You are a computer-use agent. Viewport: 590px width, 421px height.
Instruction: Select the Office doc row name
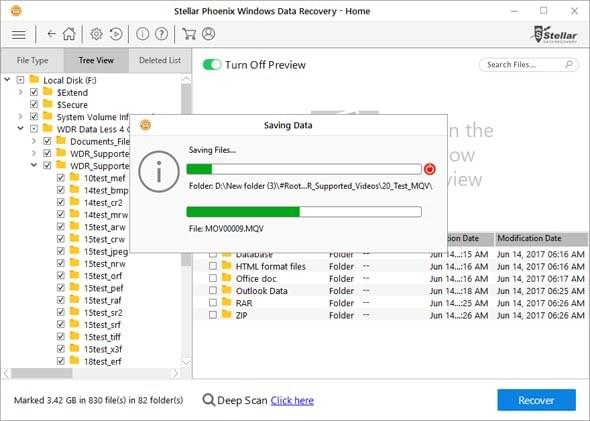[256, 278]
